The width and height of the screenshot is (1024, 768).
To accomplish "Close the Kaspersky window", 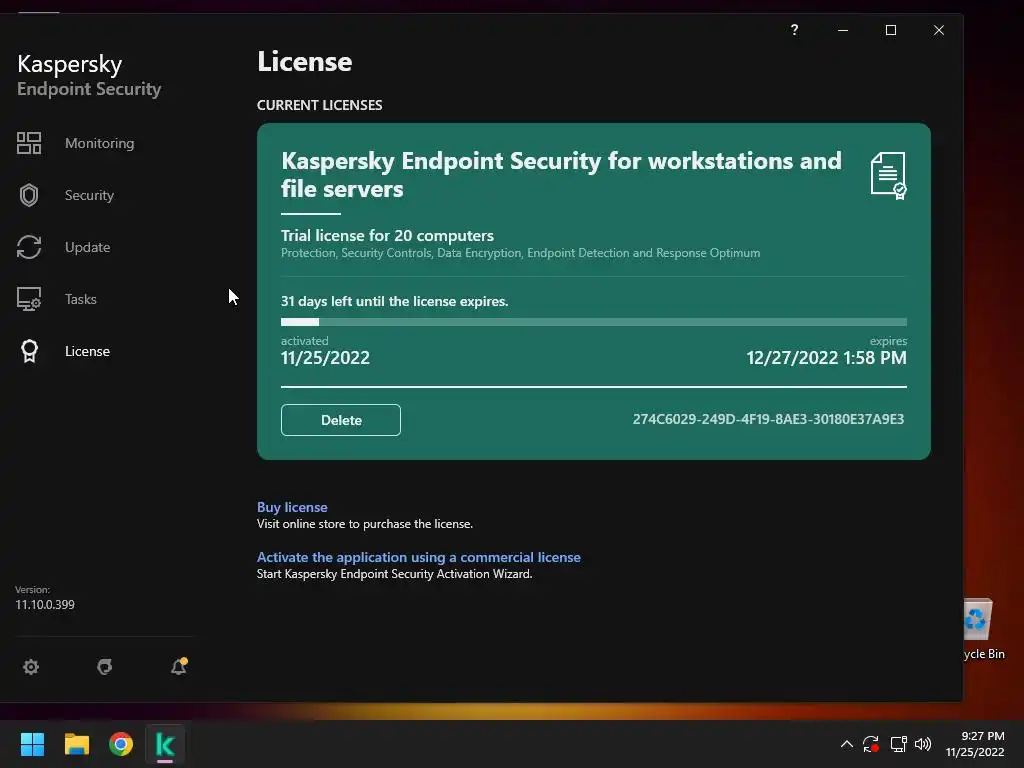I will coord(939,30).
